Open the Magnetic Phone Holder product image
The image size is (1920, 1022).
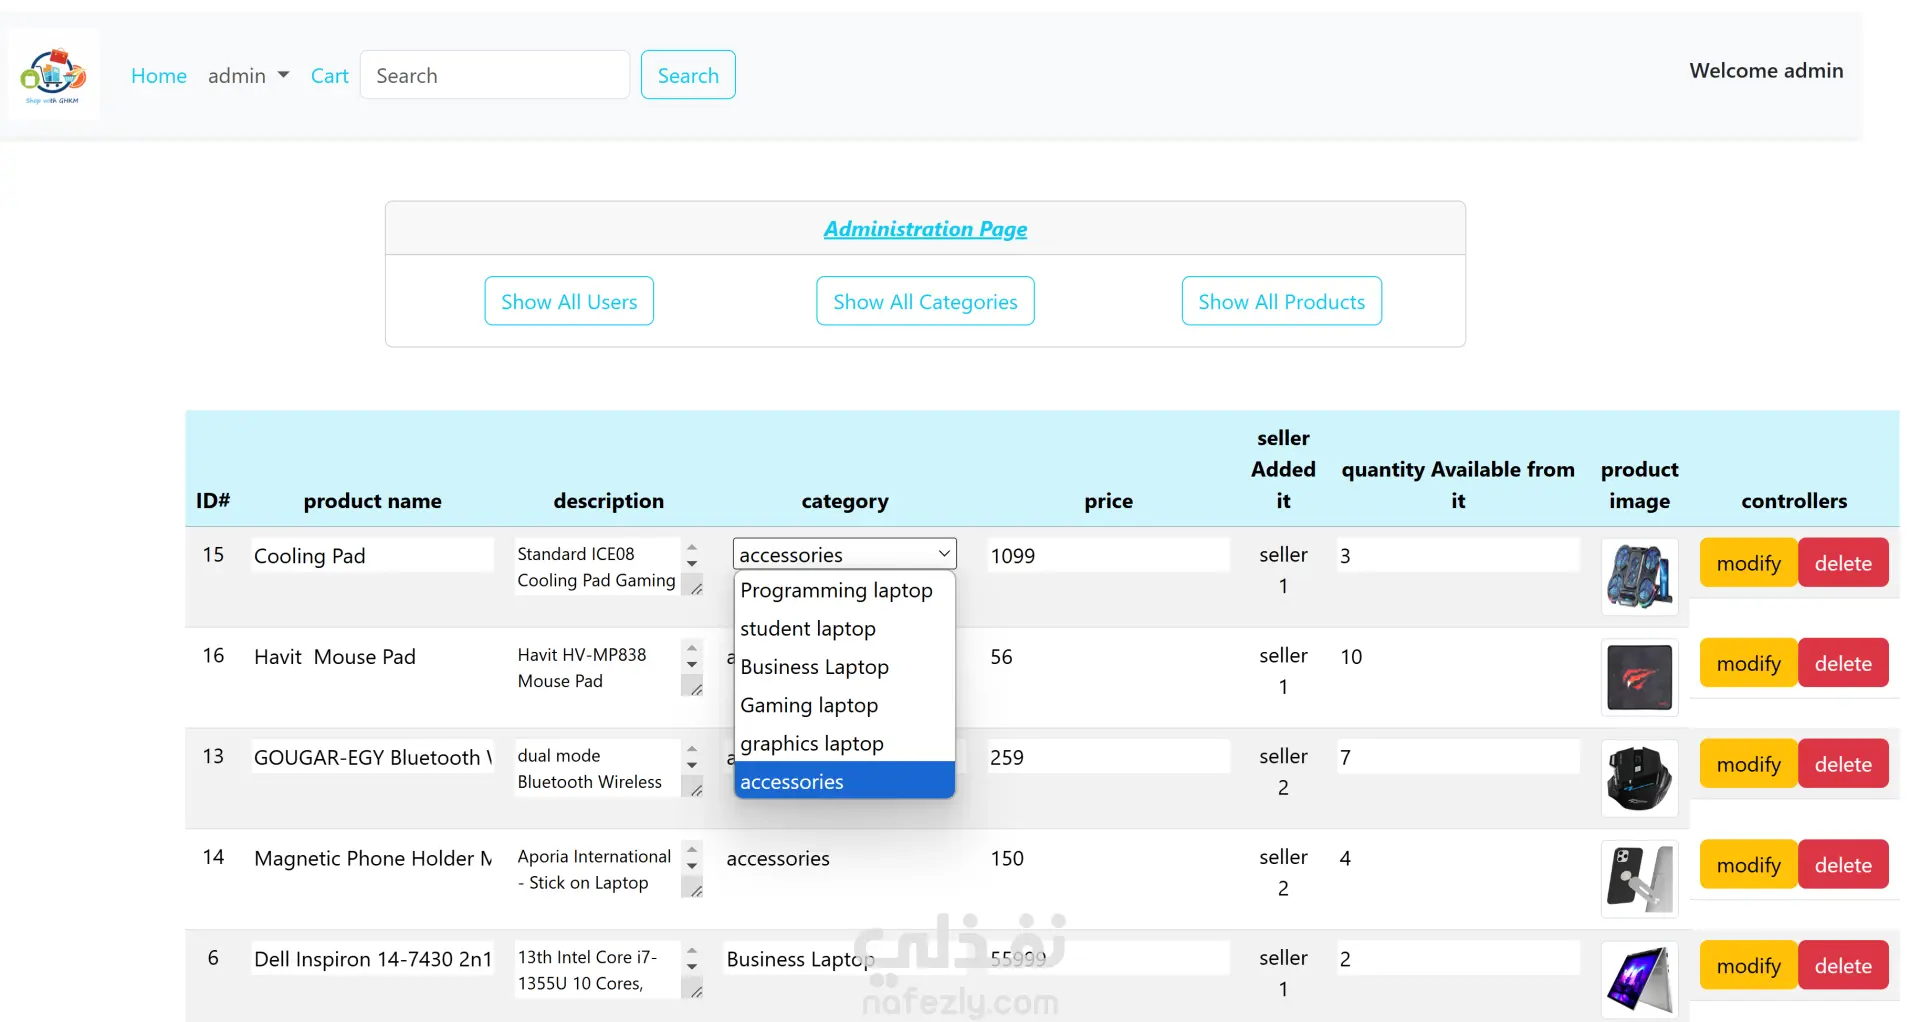(x=1639, y=879)
